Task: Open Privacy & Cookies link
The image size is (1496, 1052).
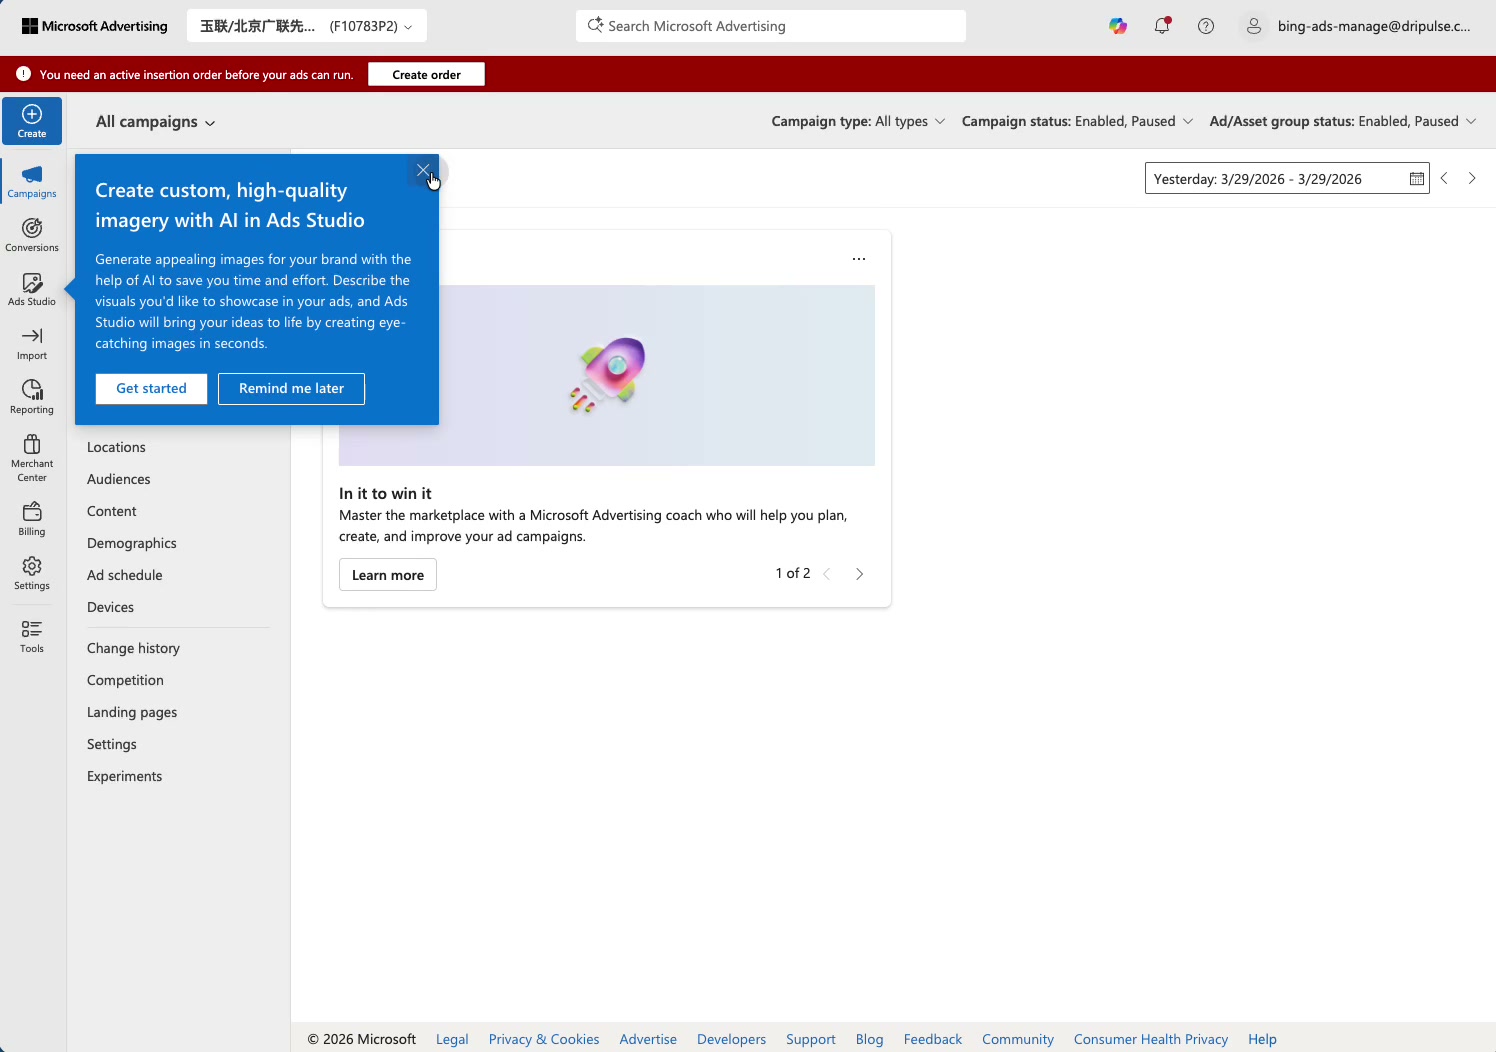Action: coord(544,1039)
